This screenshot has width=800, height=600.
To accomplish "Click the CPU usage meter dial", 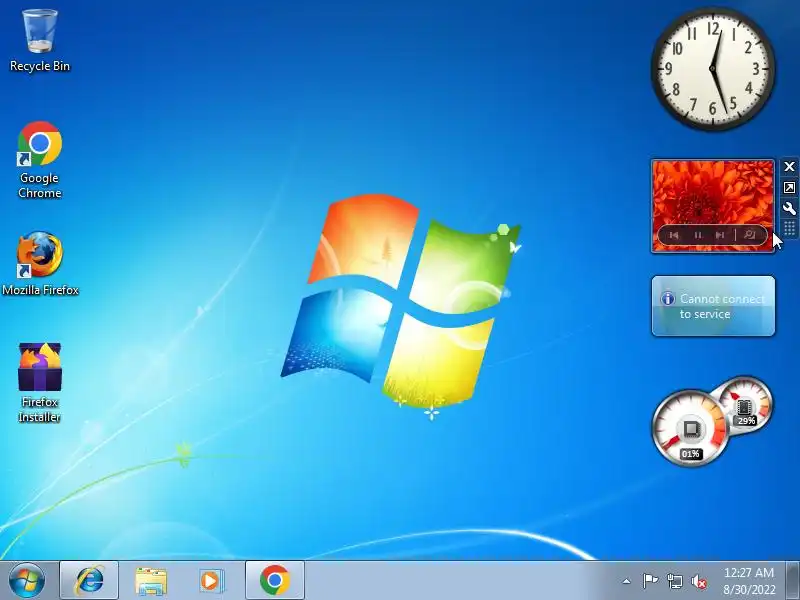I will pos(690,429).
